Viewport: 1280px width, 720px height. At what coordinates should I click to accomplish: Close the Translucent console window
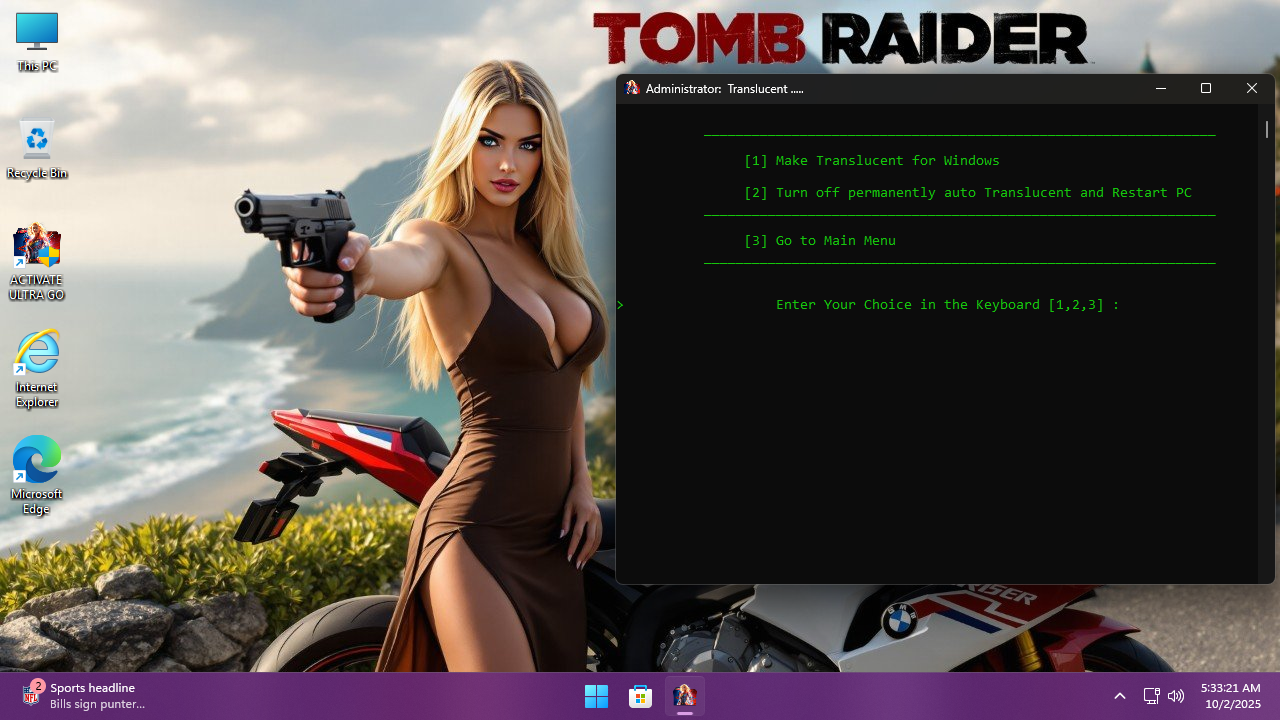1252,88
